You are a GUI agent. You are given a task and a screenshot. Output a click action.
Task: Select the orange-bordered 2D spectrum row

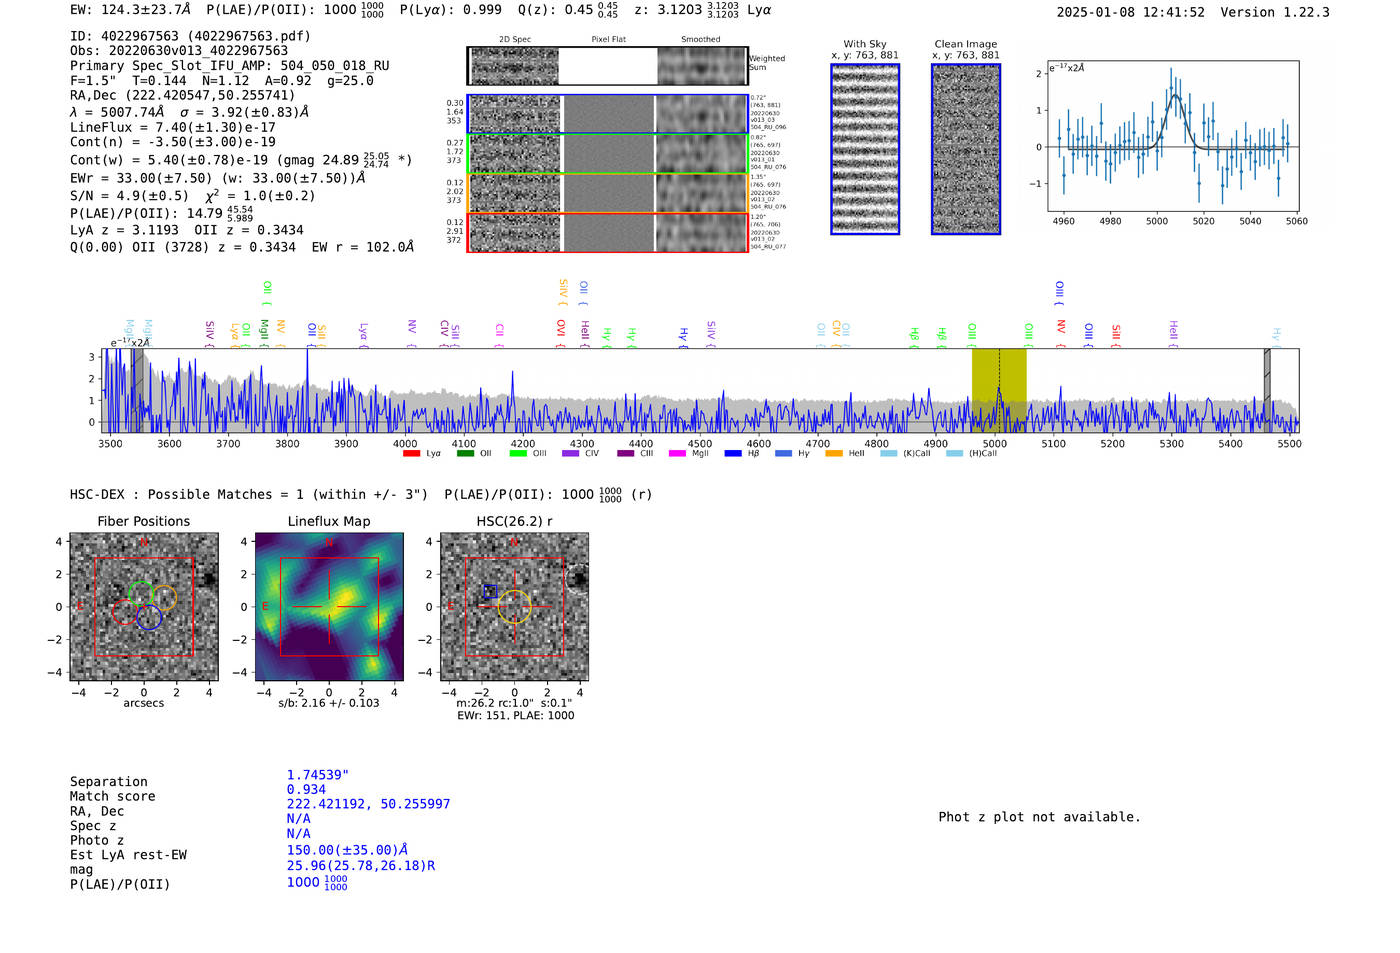pyautogui.click(x=608, y=193)
